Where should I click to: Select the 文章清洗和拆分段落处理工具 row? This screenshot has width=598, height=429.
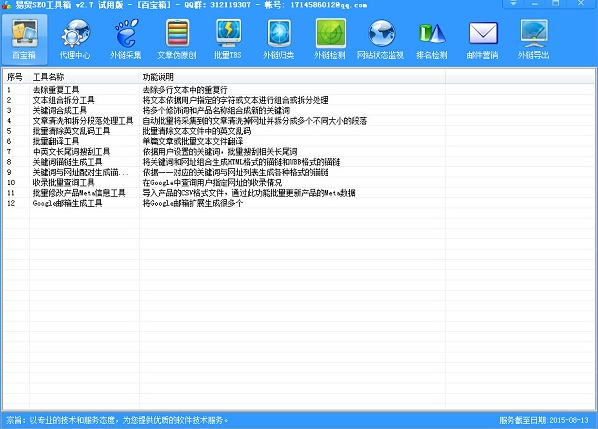click(x=299, y=121)
